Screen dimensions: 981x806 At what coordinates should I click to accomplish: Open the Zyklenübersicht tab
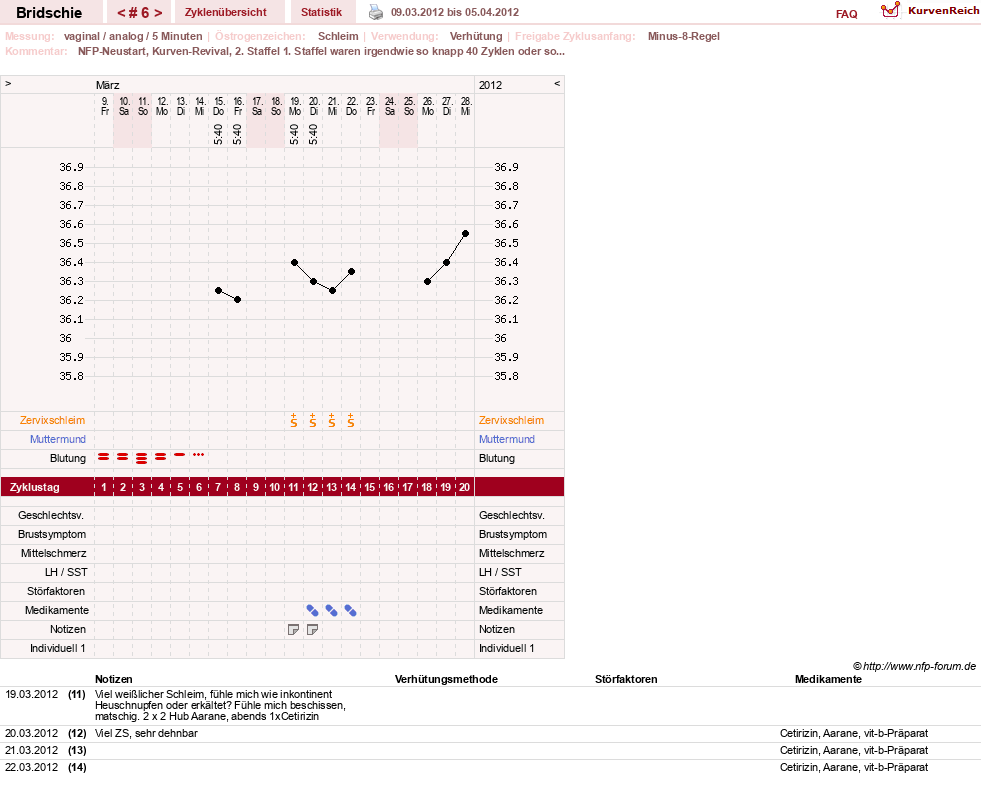[225, 12]
